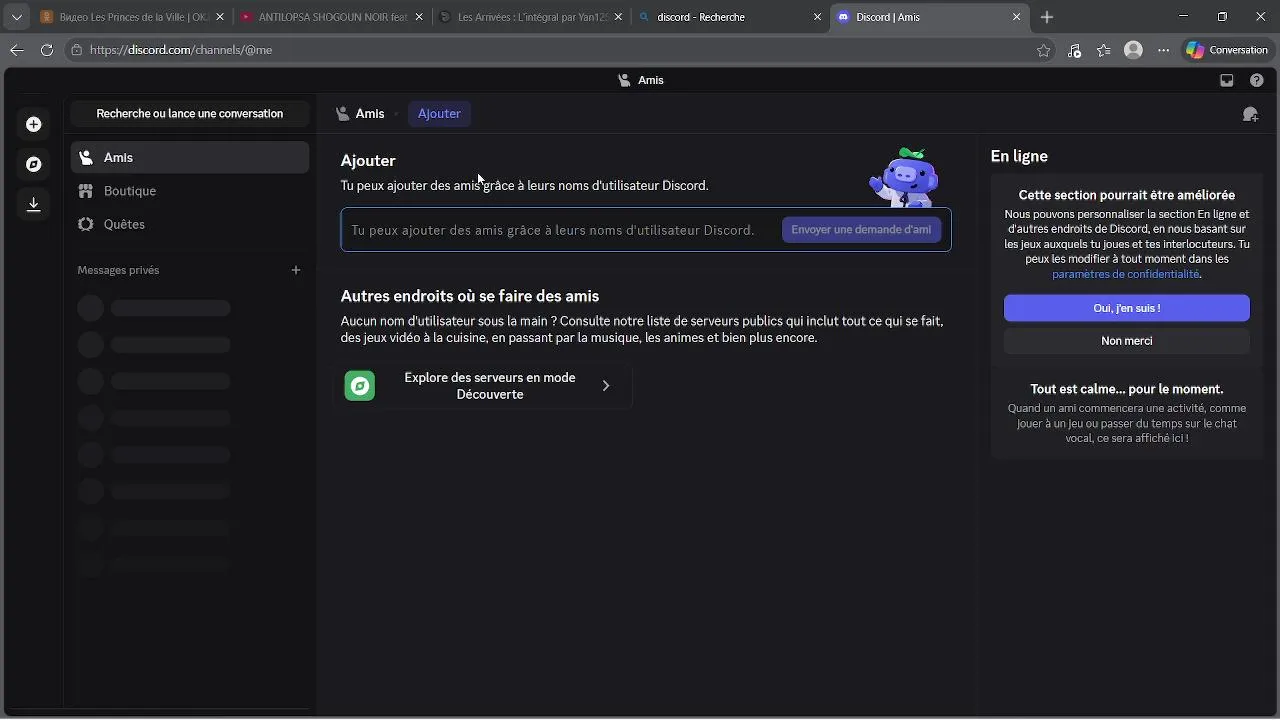Close the ANTILOPSA SHOGOUN NOIR tab
1280x720 pixels.
point(419,17)
